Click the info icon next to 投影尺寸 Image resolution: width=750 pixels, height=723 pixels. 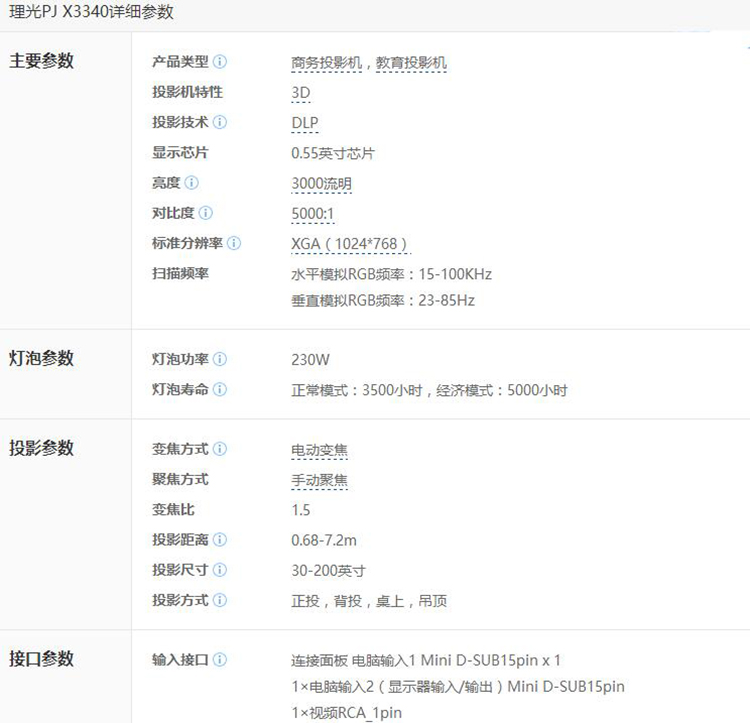[x=220, y=570]
